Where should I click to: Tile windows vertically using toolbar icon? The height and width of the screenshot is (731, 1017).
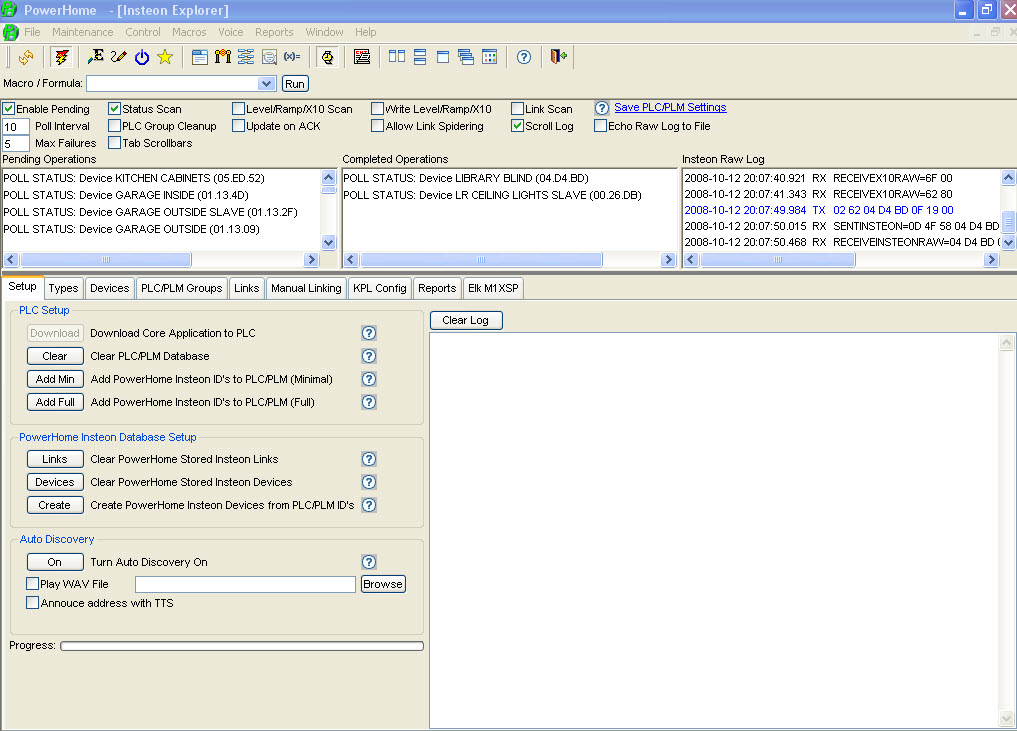click(x=397, y=57)
